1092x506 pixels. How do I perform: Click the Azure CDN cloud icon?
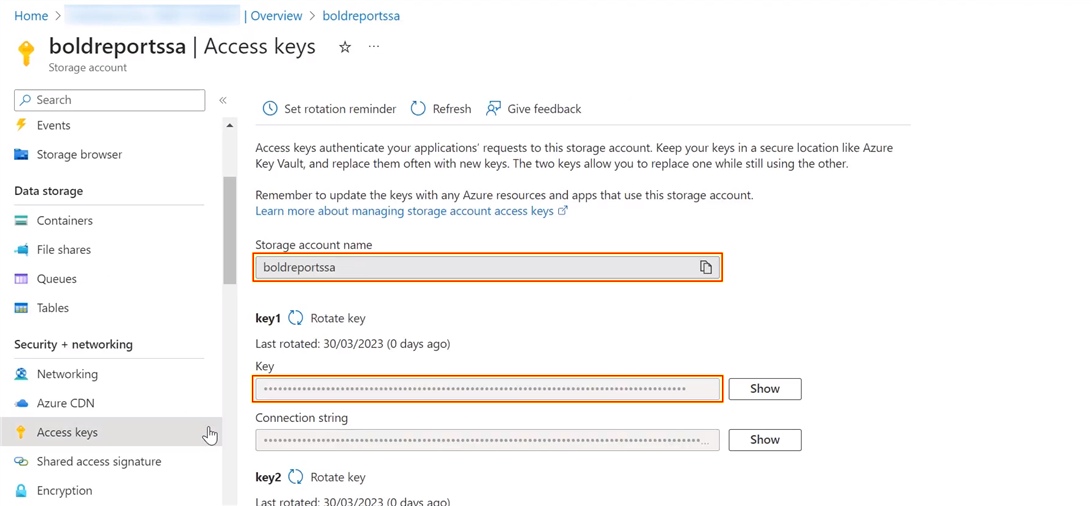[22, 403]
